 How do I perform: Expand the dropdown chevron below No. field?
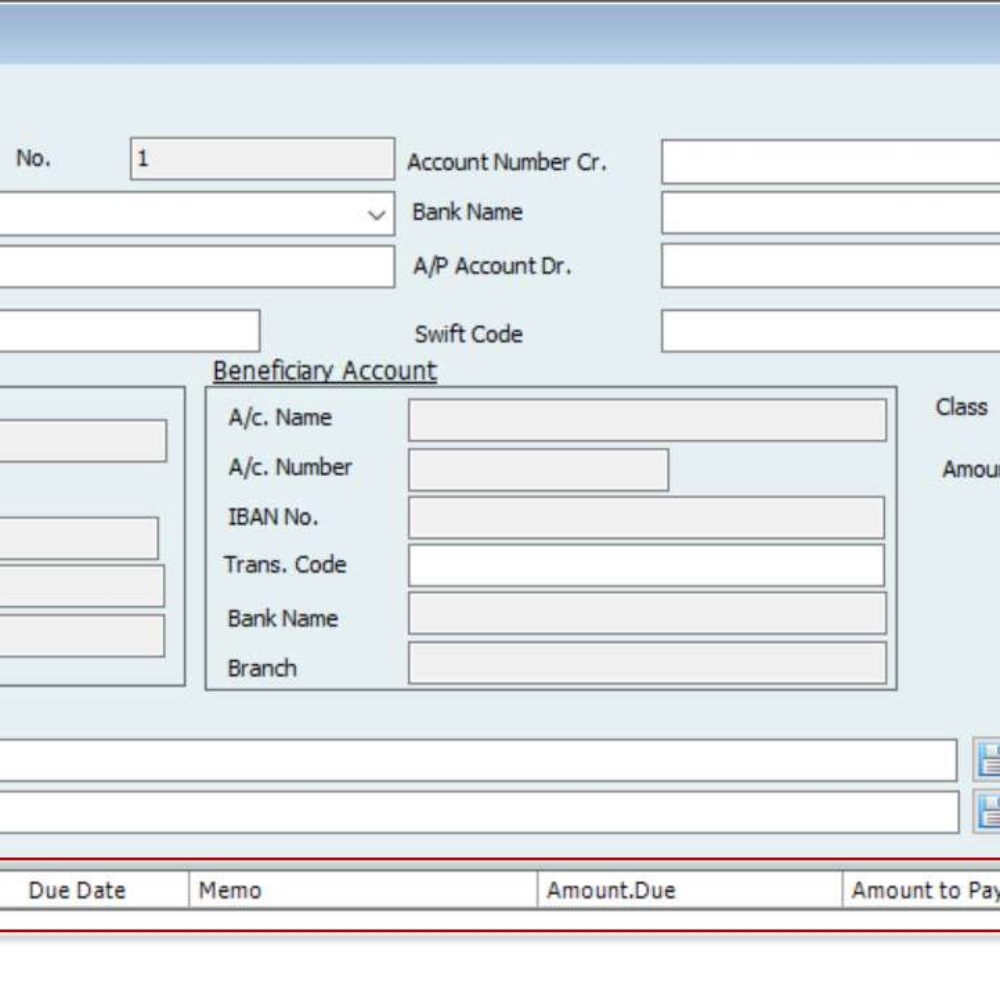[x=376, y=215]
